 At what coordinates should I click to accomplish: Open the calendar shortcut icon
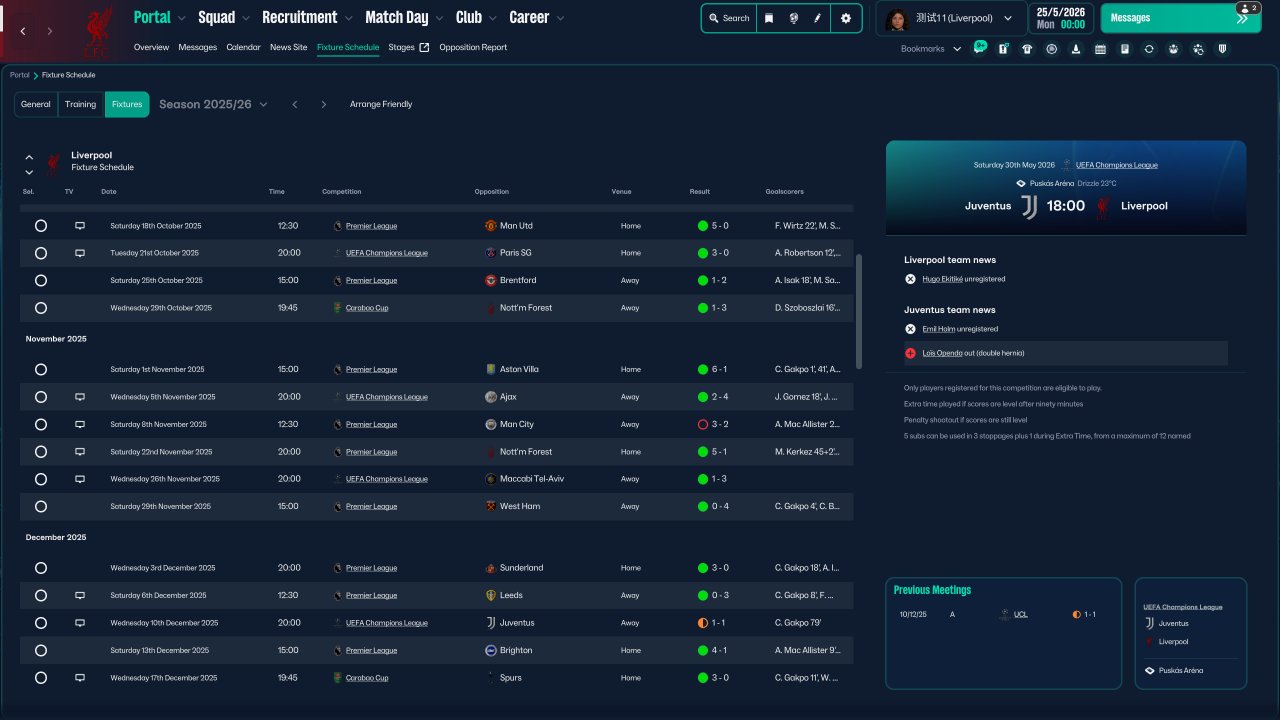[x=1100, y=49]
